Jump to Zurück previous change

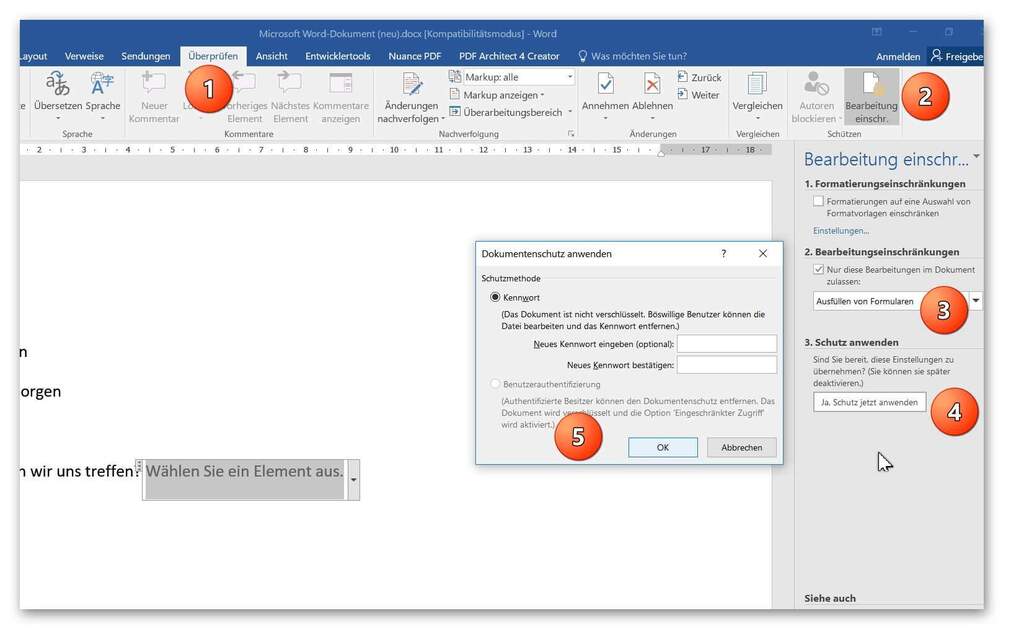(x=699, y=77)
